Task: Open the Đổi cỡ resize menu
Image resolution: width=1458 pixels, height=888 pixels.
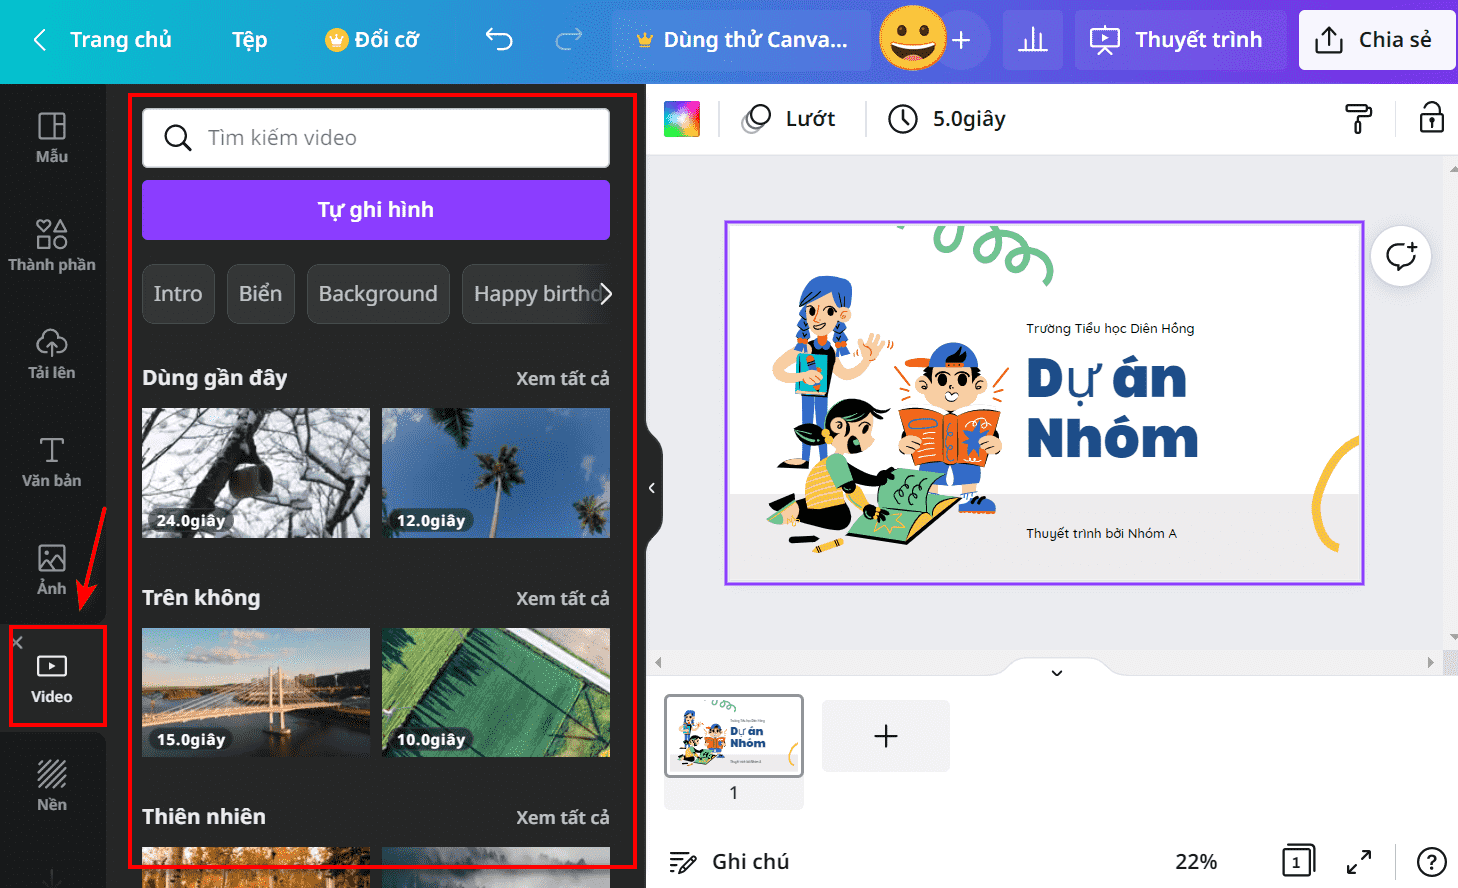Action: click(372, 40)
